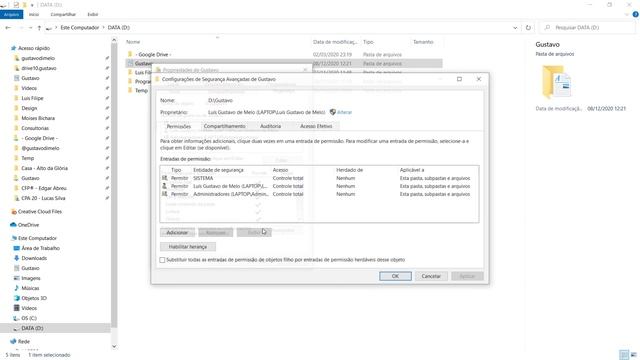Click Habilitar herança button
Viewport: 640px width, 360px height.
pos(188,247)
